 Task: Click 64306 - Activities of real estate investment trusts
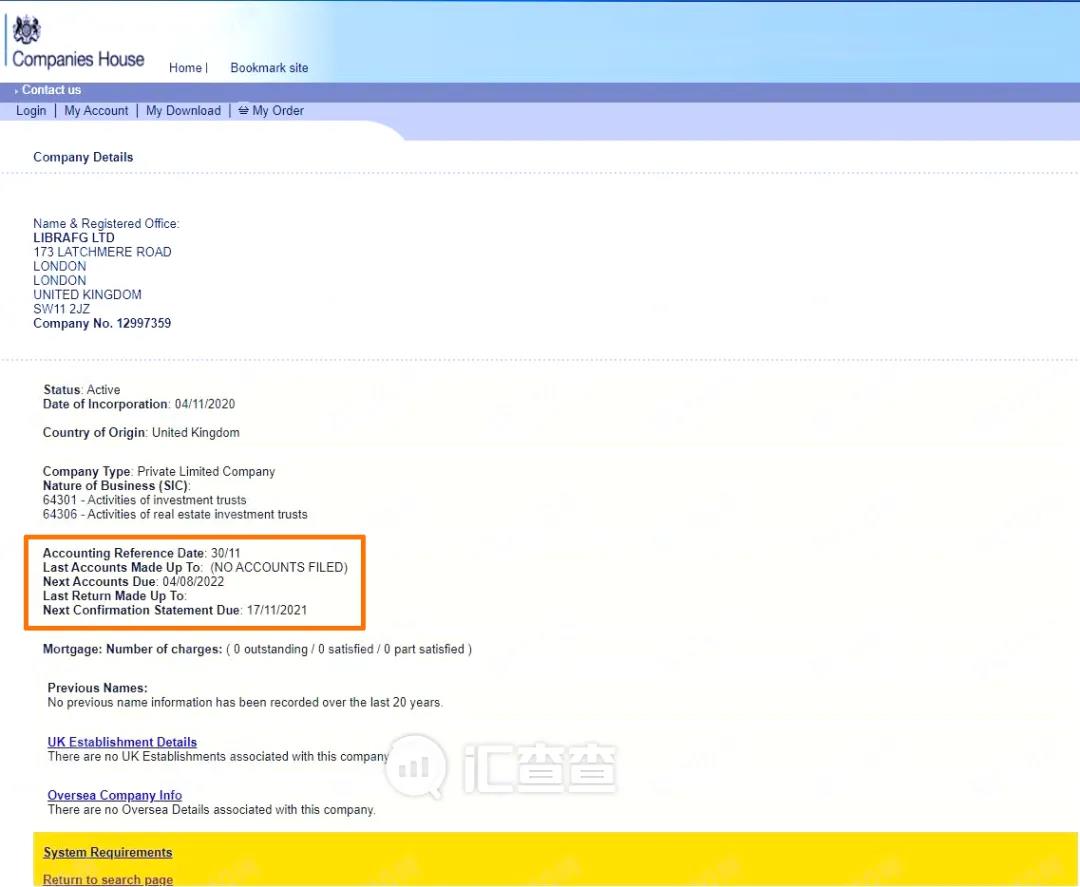click(x=175, y=514)
